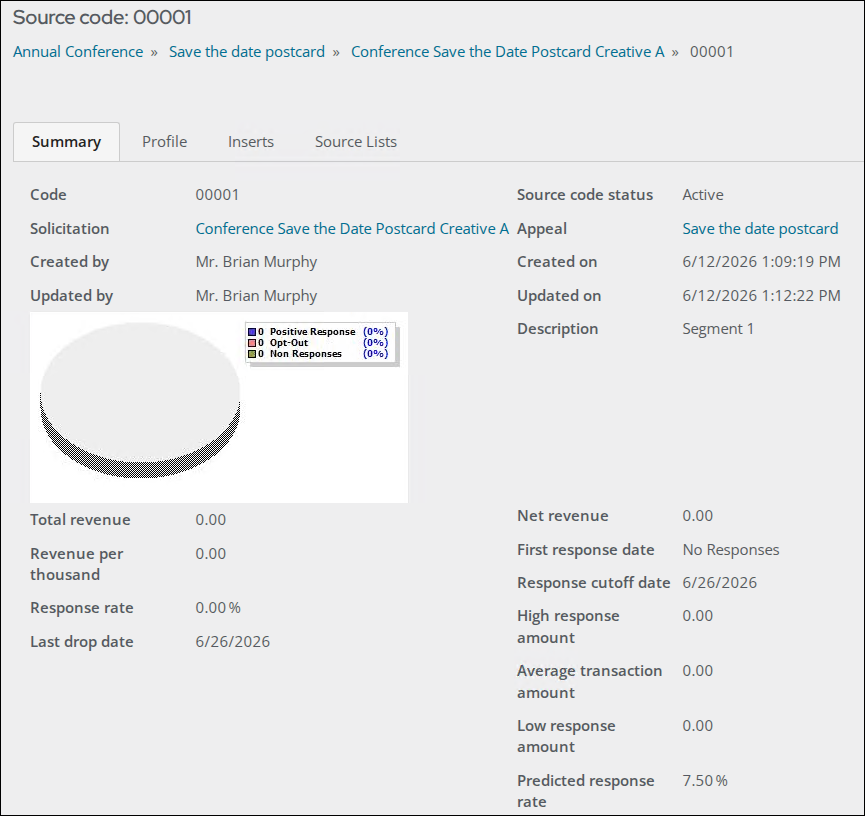Switch to the Profile tab

pos(164,142)
